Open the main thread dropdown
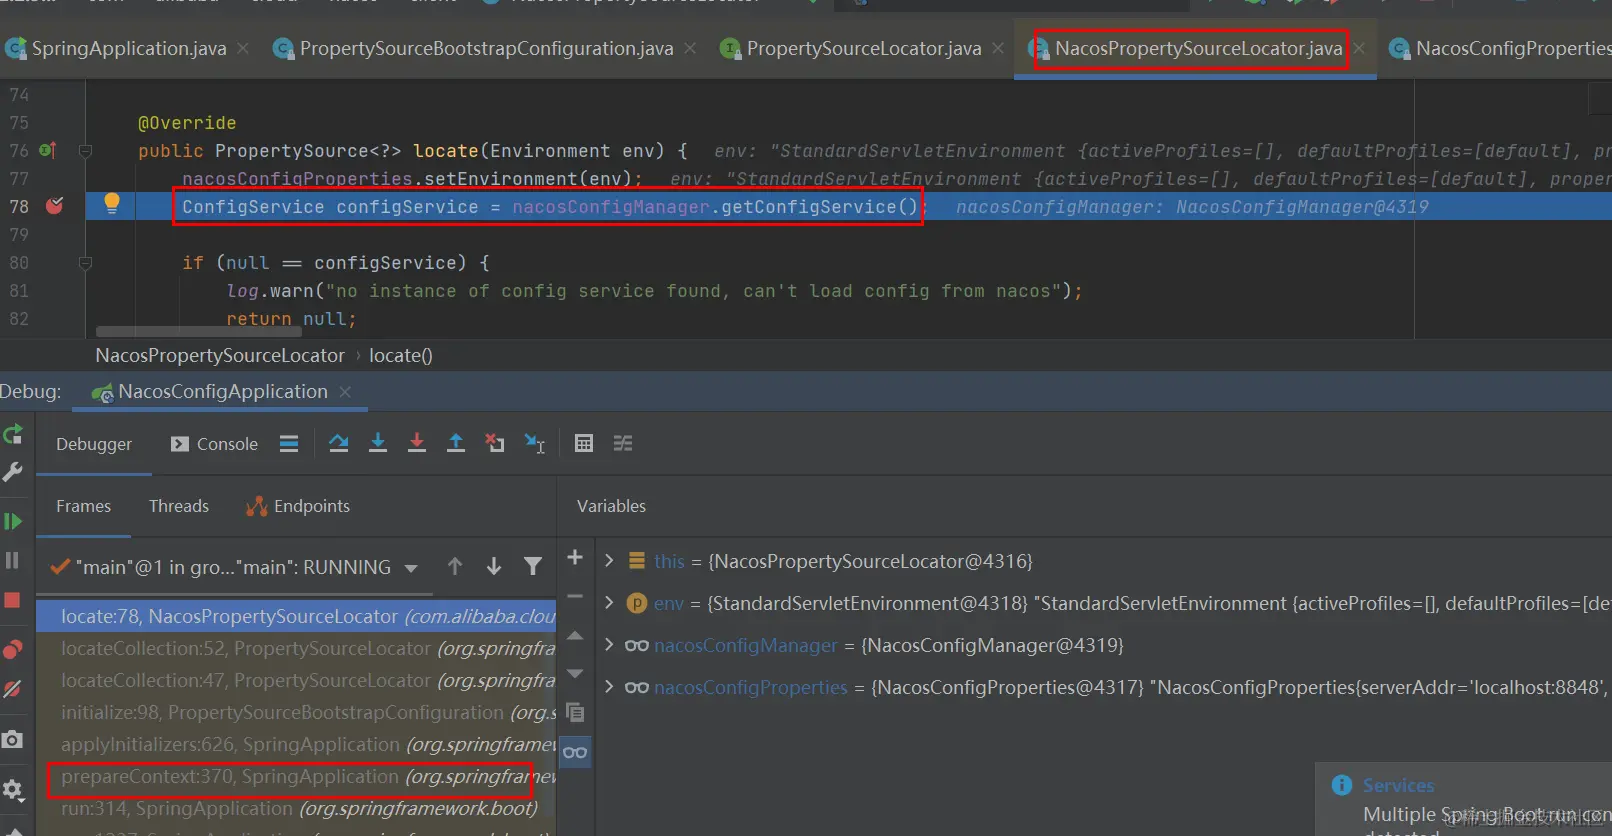Viewport: 1612px width, 836px height. pos(411,568)
